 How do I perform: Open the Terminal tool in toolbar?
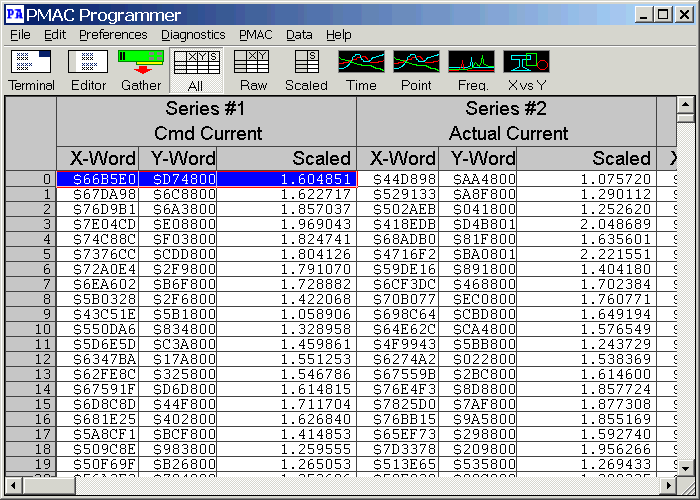point(31,69)
